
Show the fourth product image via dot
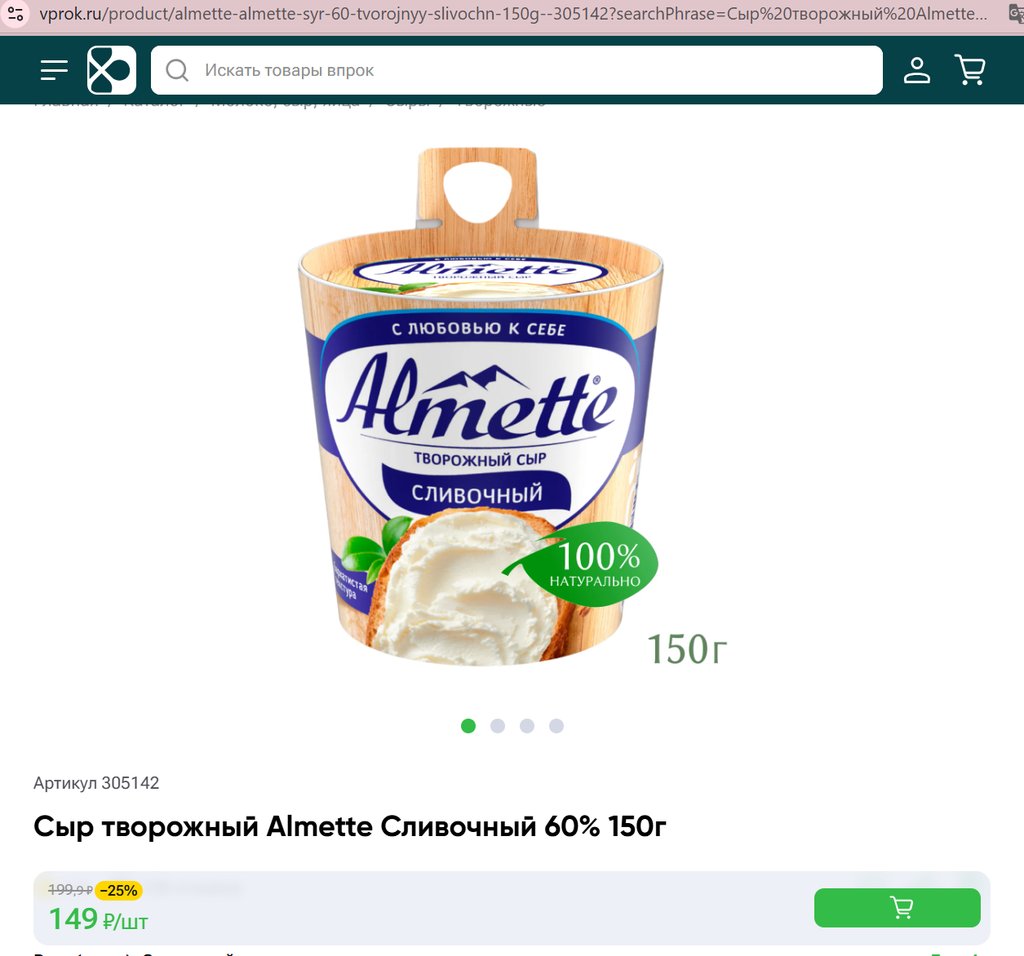556,726
